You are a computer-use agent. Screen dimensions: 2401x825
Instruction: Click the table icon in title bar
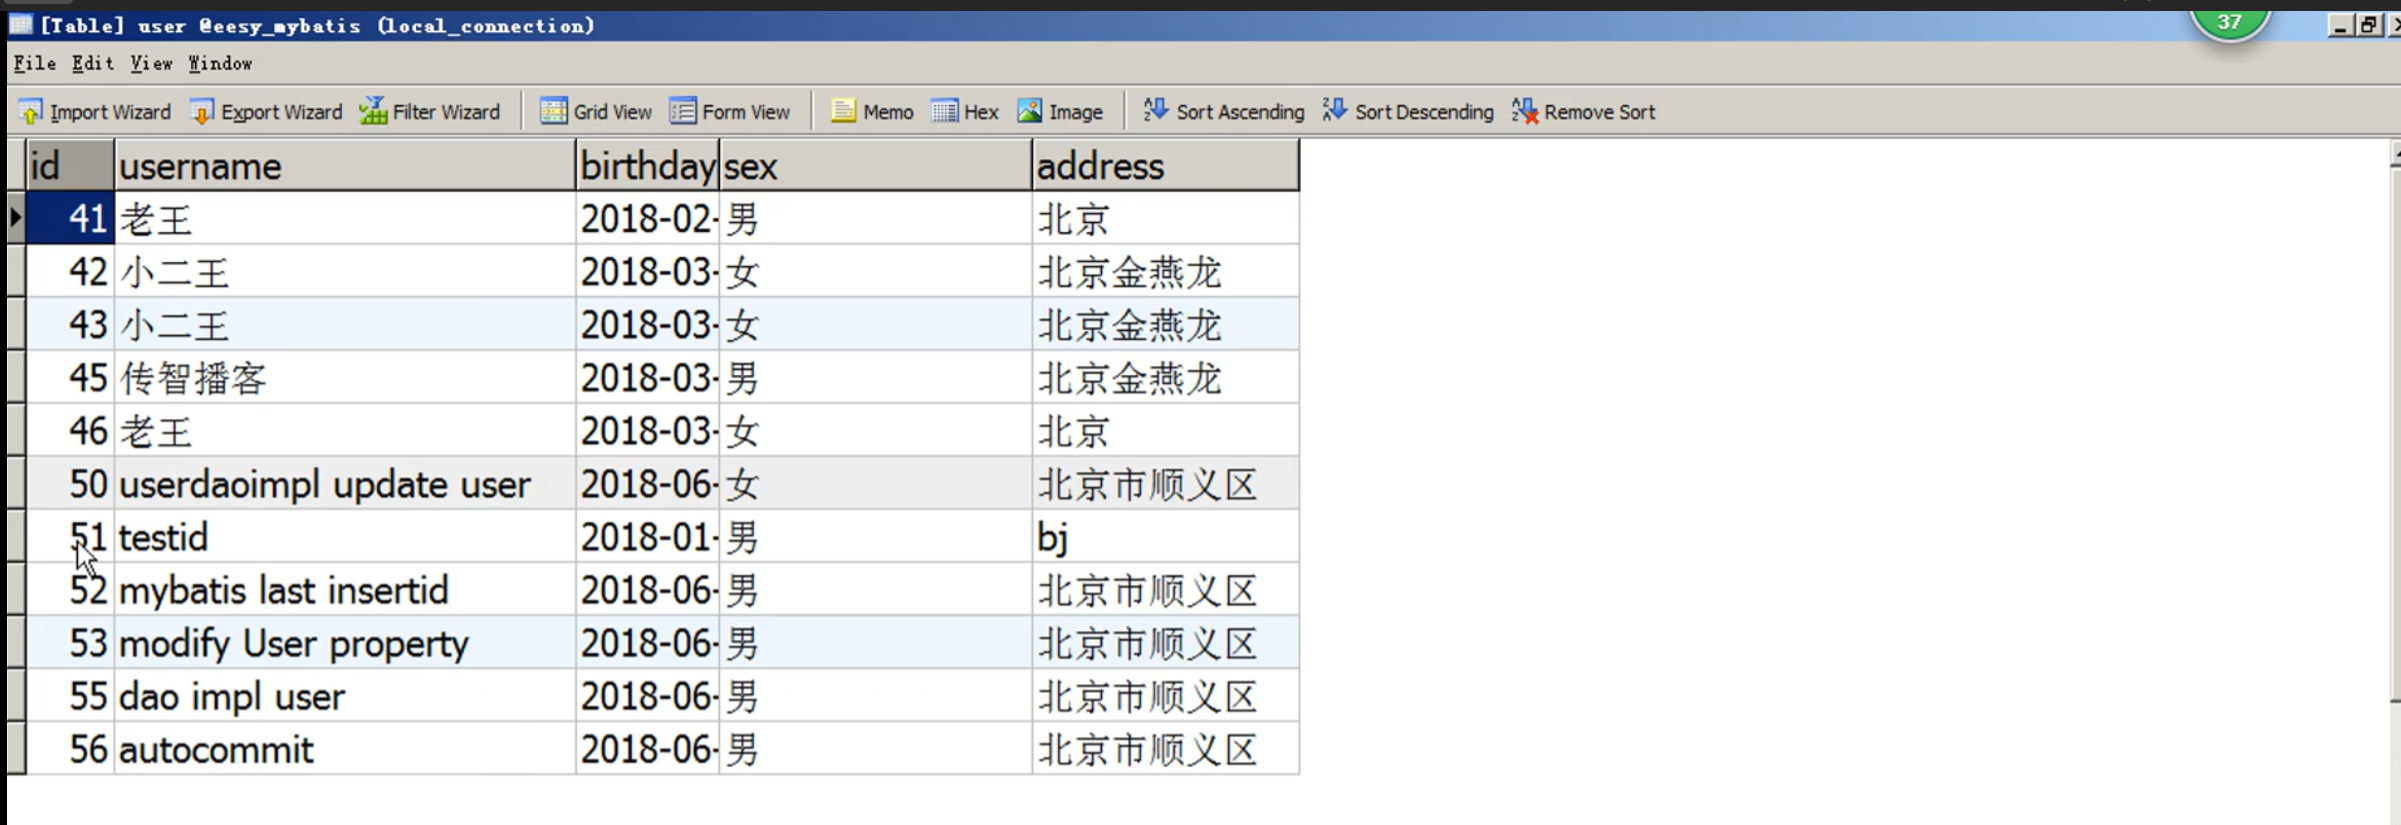click(x=21, y=25)
